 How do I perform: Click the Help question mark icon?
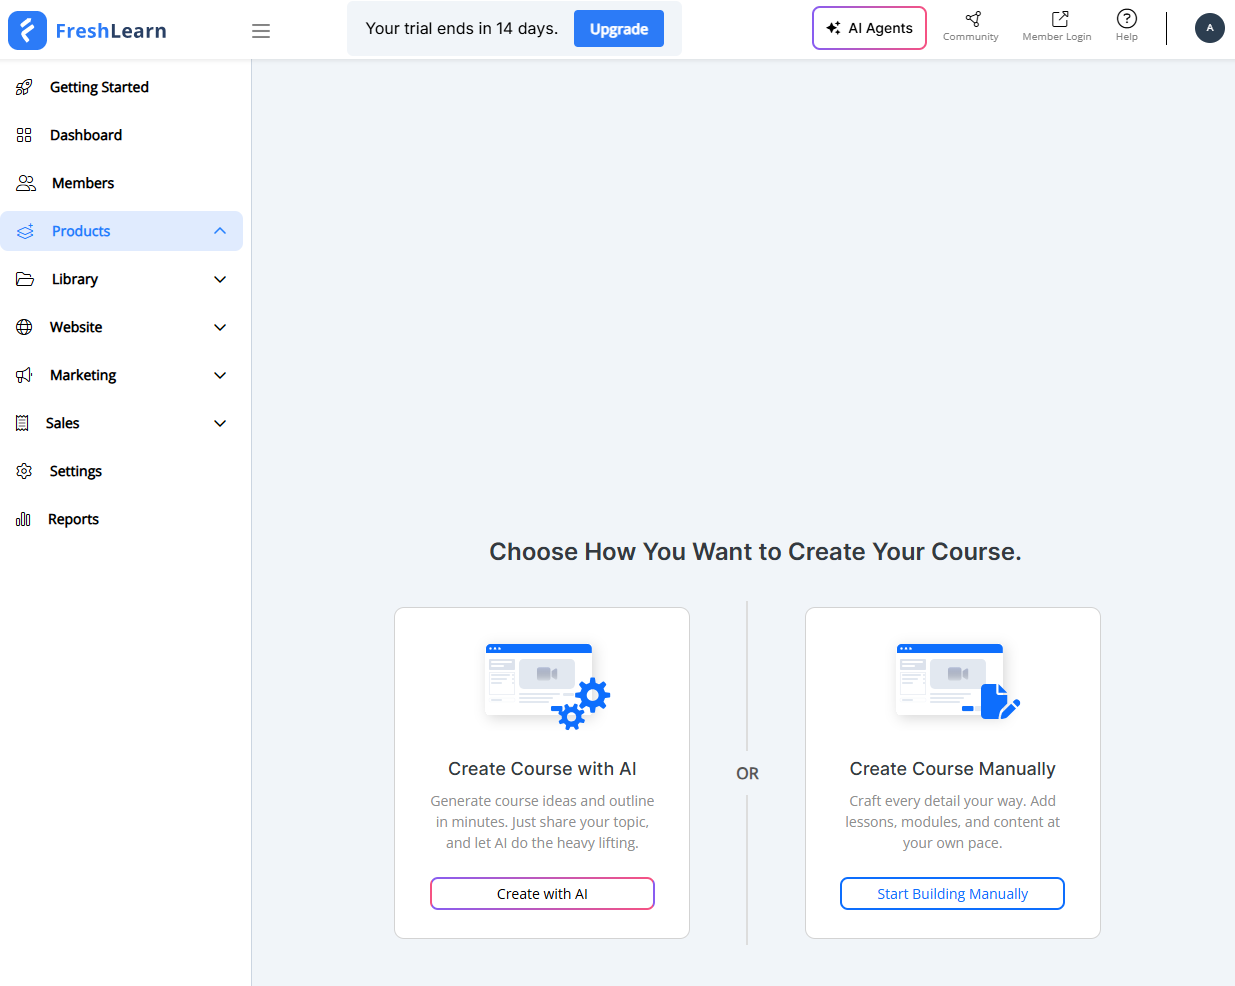pyautogui.click(x=1127, y=20)
